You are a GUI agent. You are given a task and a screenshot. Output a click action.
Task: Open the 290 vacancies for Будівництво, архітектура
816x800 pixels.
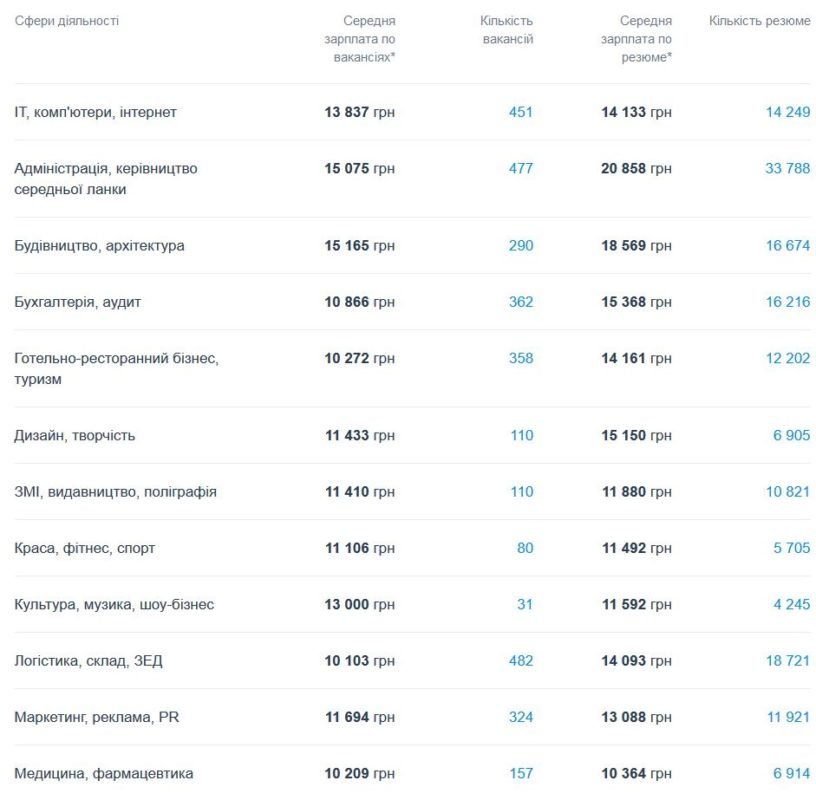click(x=520, y=245)
